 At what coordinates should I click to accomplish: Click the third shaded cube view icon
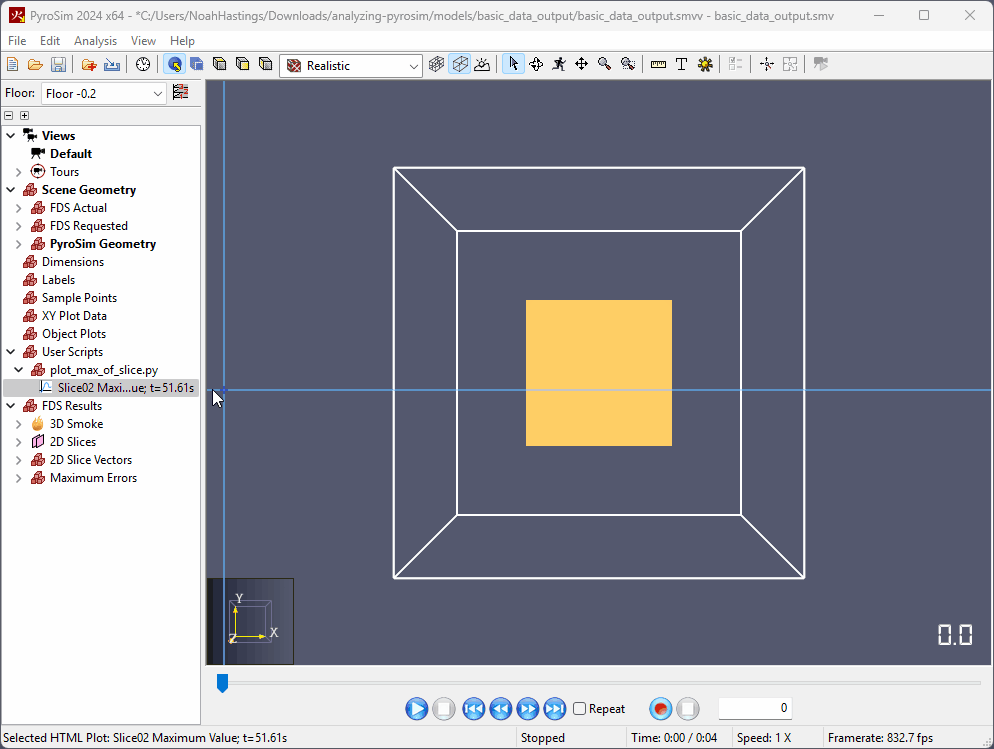pyautogui.click(x=266, y=65)
